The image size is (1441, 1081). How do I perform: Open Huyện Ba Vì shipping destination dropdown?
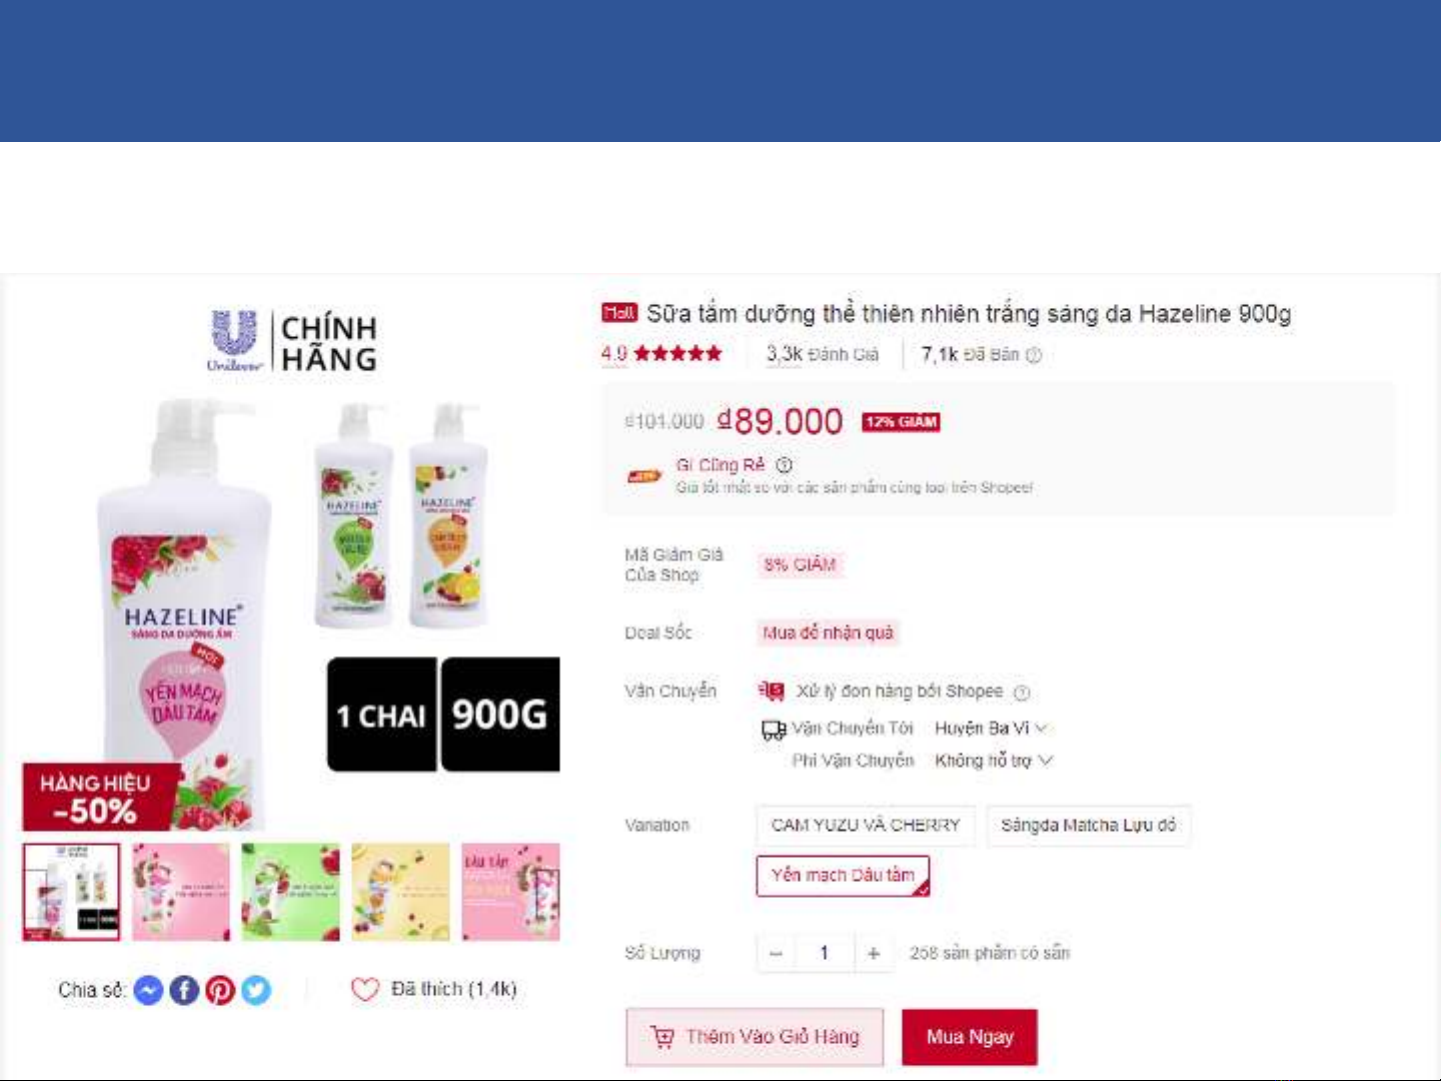point(990,728)
